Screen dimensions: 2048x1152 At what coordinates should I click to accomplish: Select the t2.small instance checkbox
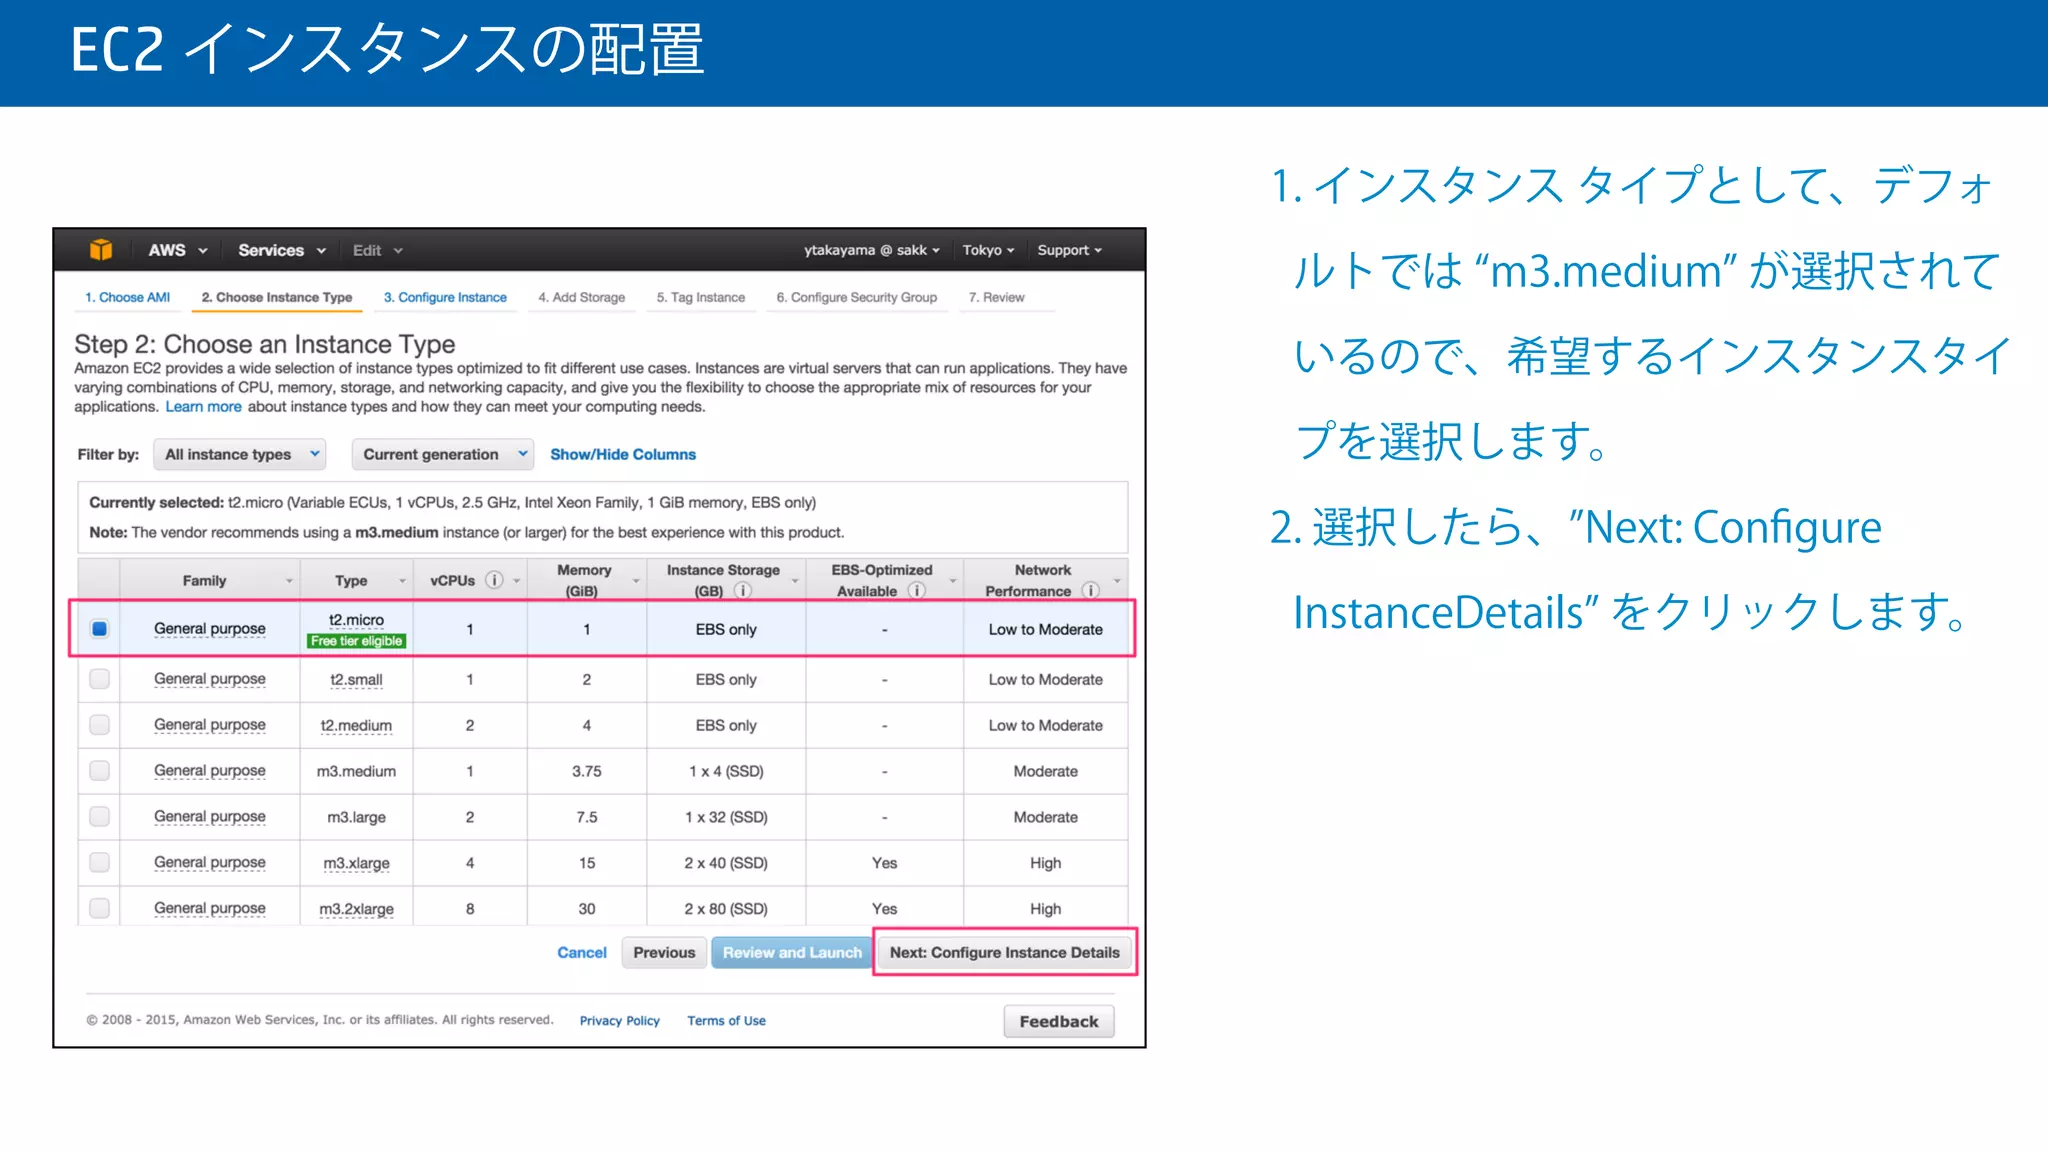[x=99, y=679]
